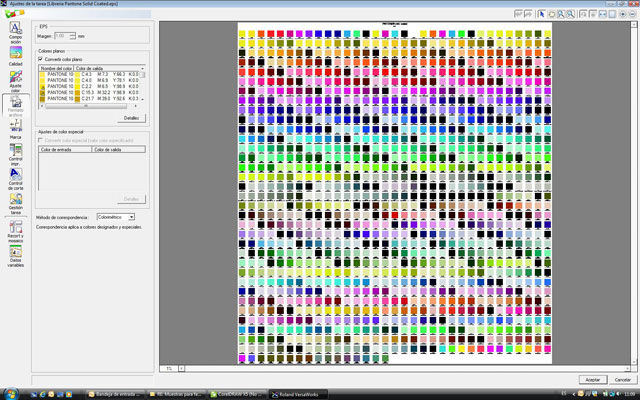Select the Formato archivo sidebar icon
Screen dimensions: 640x400
[x=15, y=107]
